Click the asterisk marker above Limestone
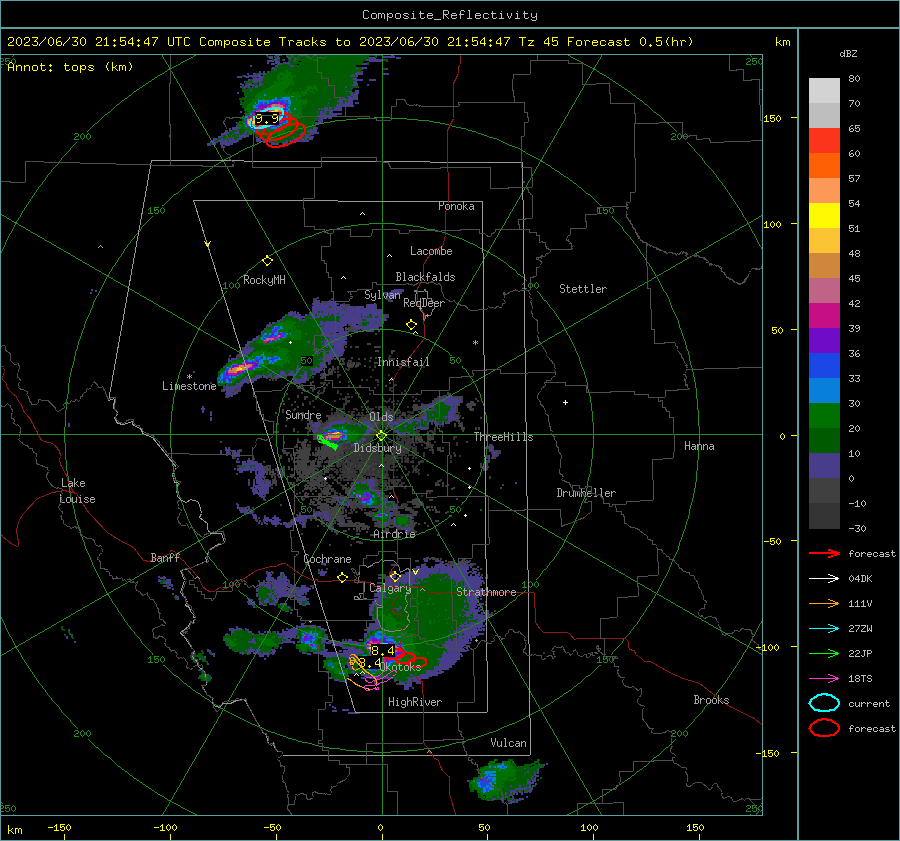900x841 pixels. pyautogui.click(x=189, y=377)
